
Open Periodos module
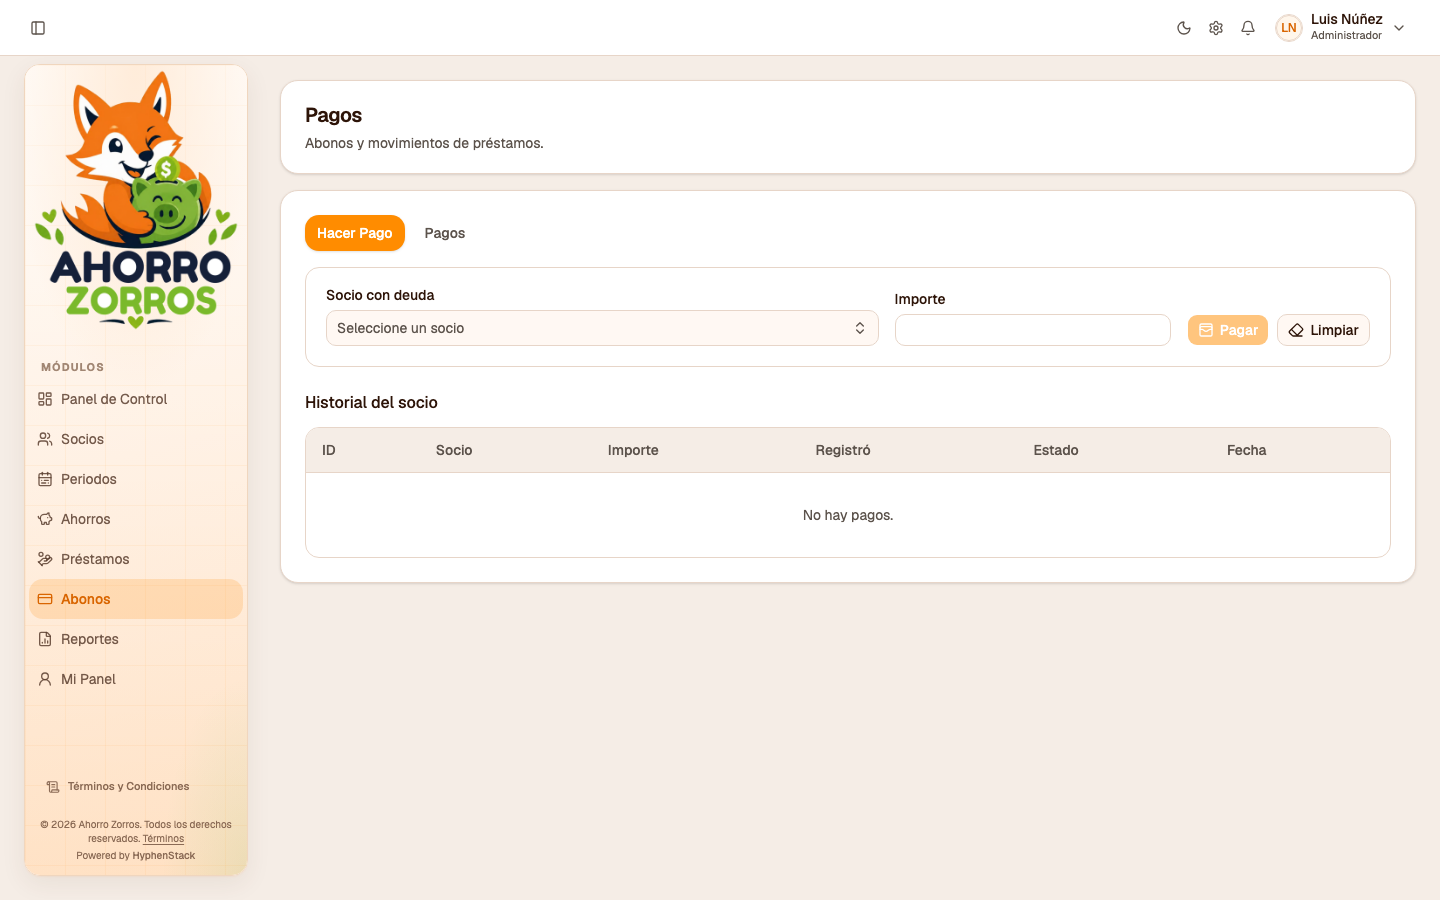(136, 479)
